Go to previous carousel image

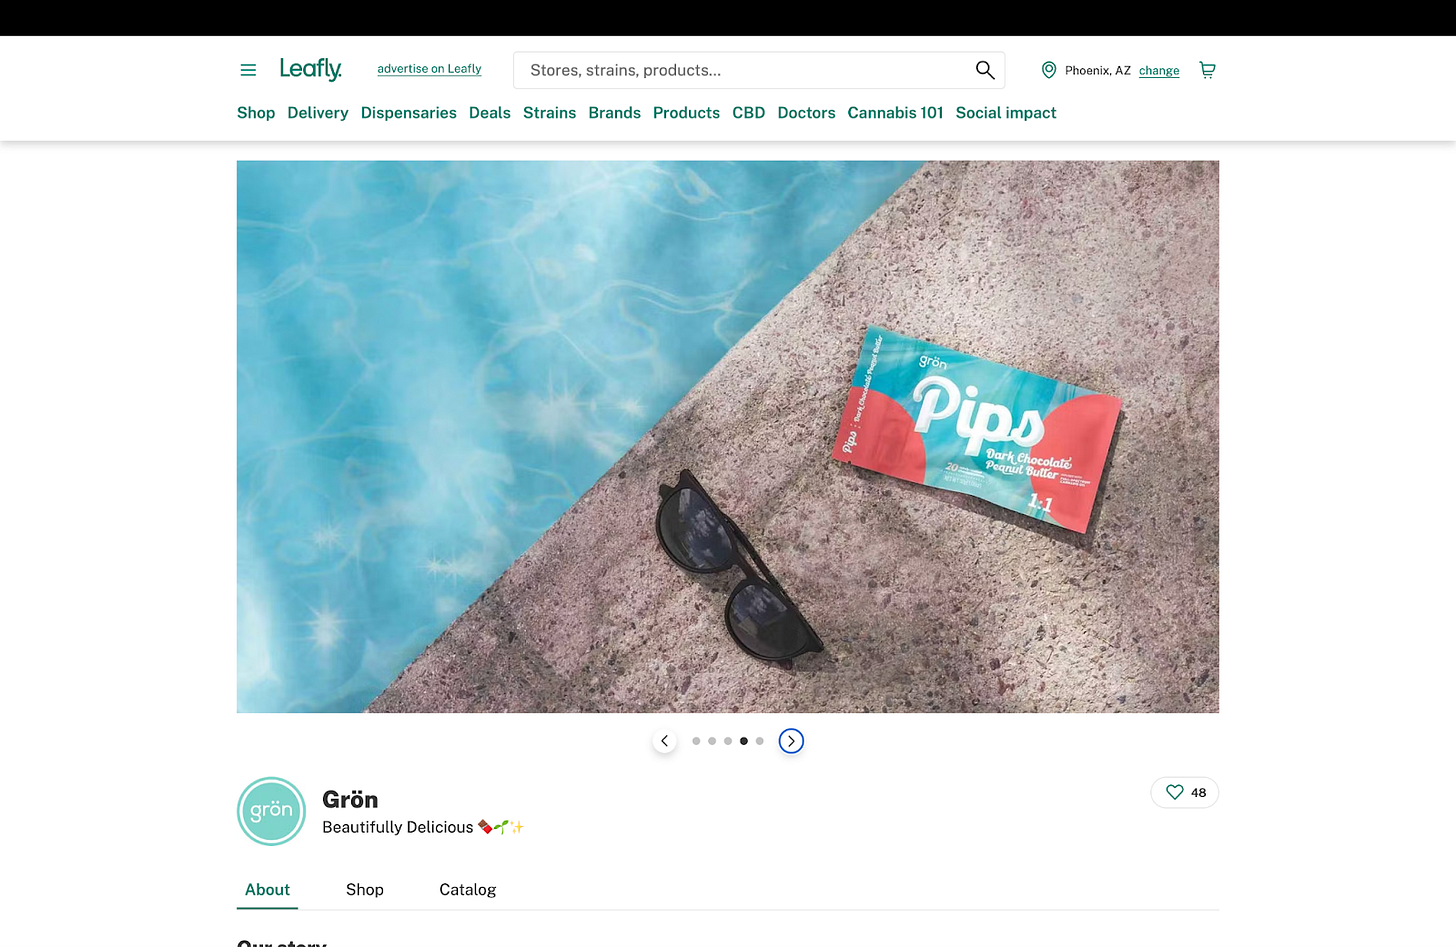(665, 741)
